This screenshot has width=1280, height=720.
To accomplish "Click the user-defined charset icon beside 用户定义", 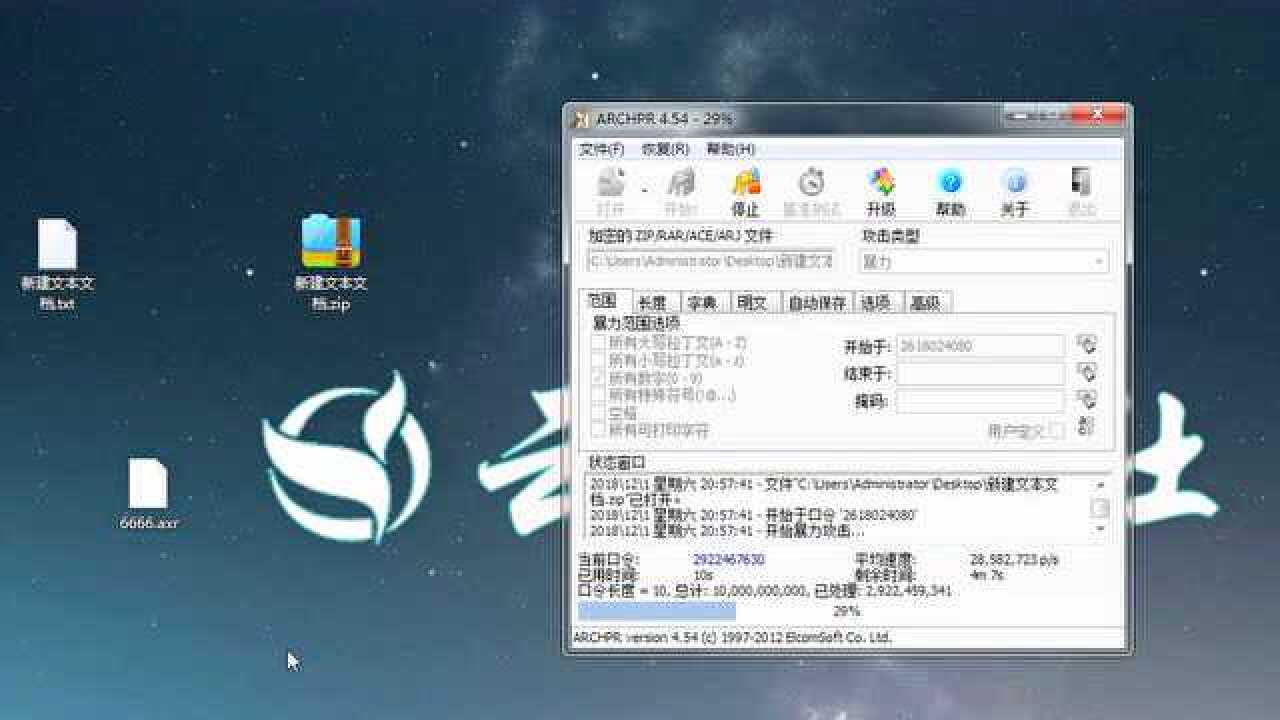I will [1086, 427].
